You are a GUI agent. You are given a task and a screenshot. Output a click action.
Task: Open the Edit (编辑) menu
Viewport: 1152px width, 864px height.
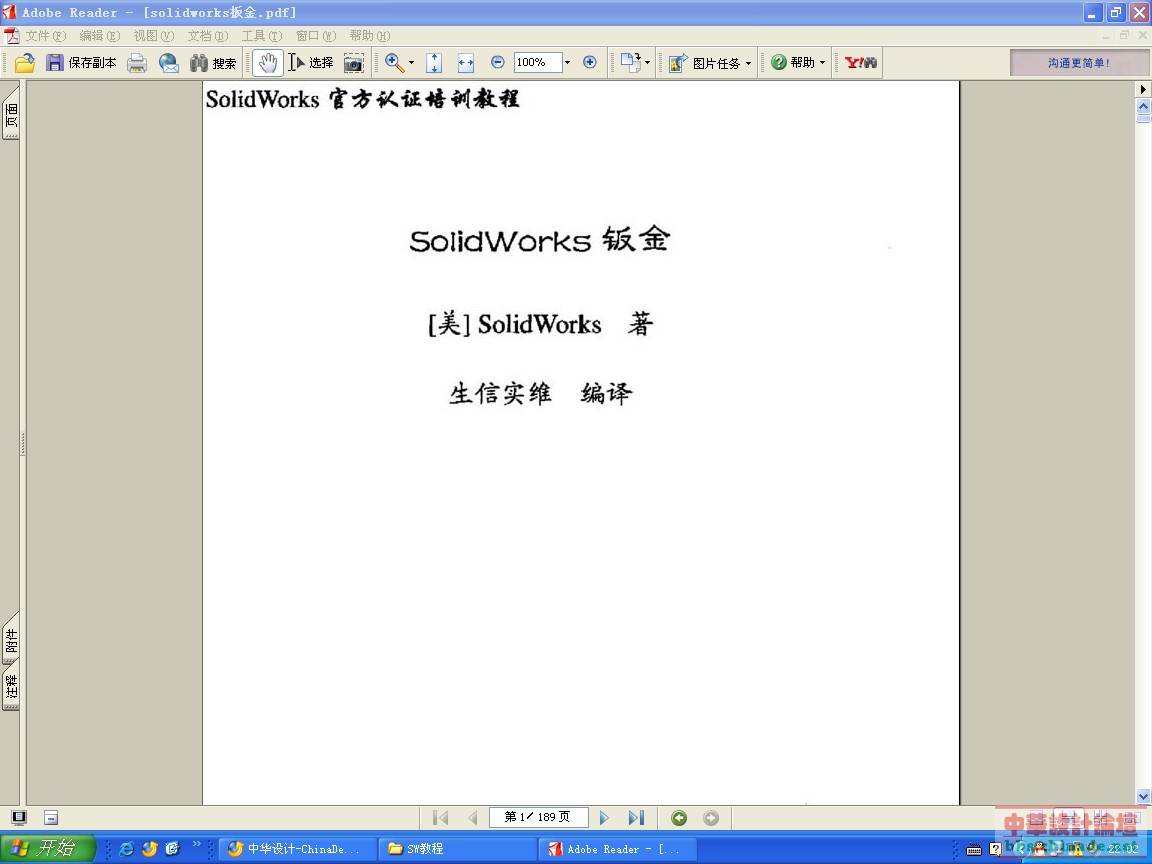pos(99,36)
